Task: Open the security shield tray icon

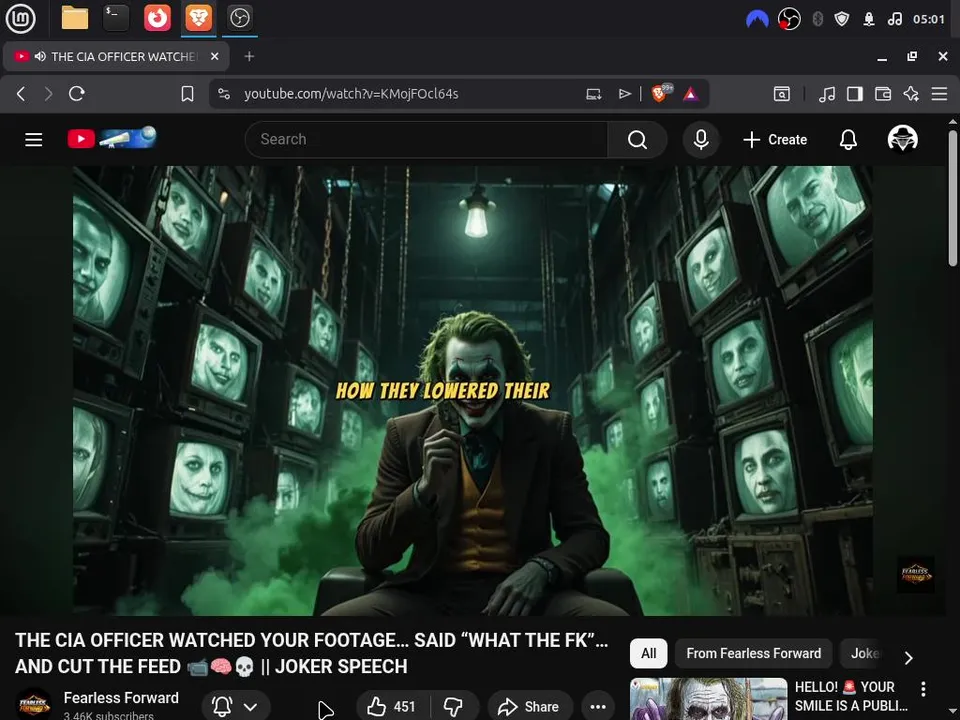Action: point(842,20)
